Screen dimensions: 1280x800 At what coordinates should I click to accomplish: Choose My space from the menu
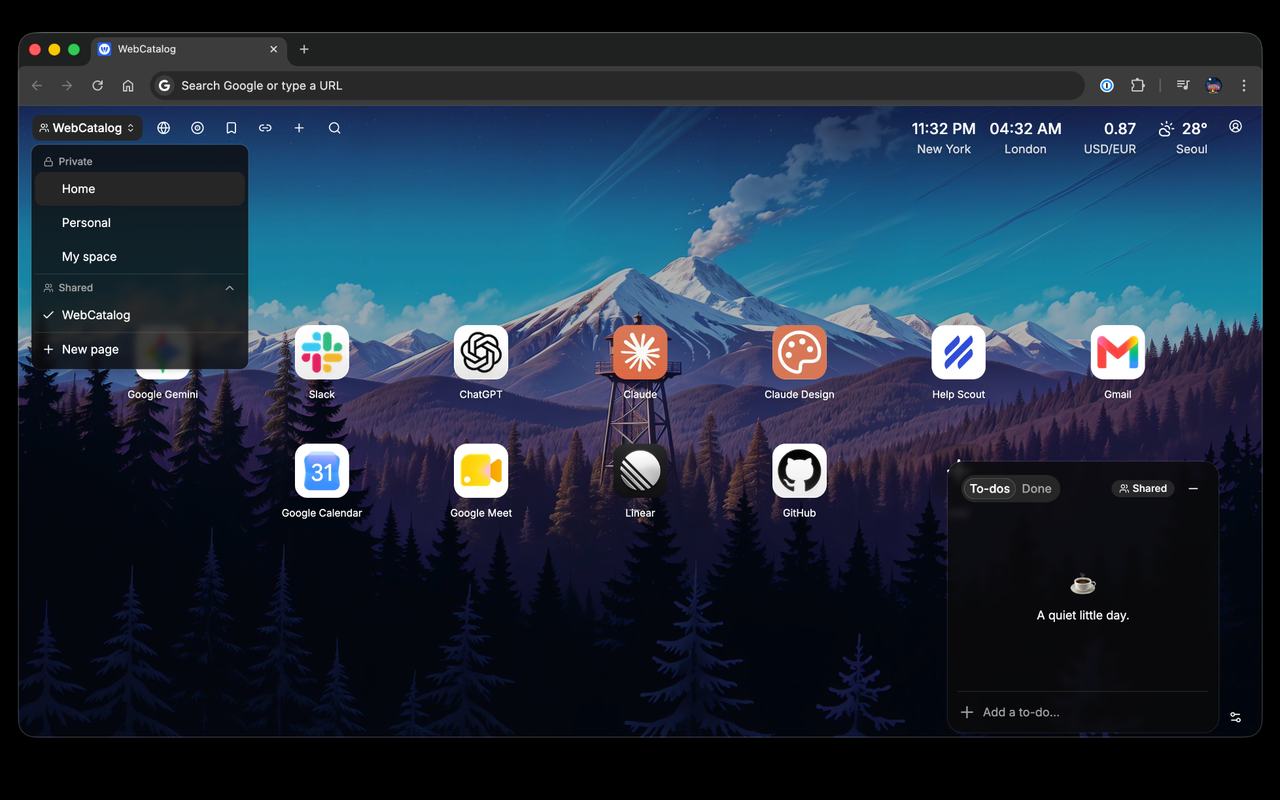[140, 257]
